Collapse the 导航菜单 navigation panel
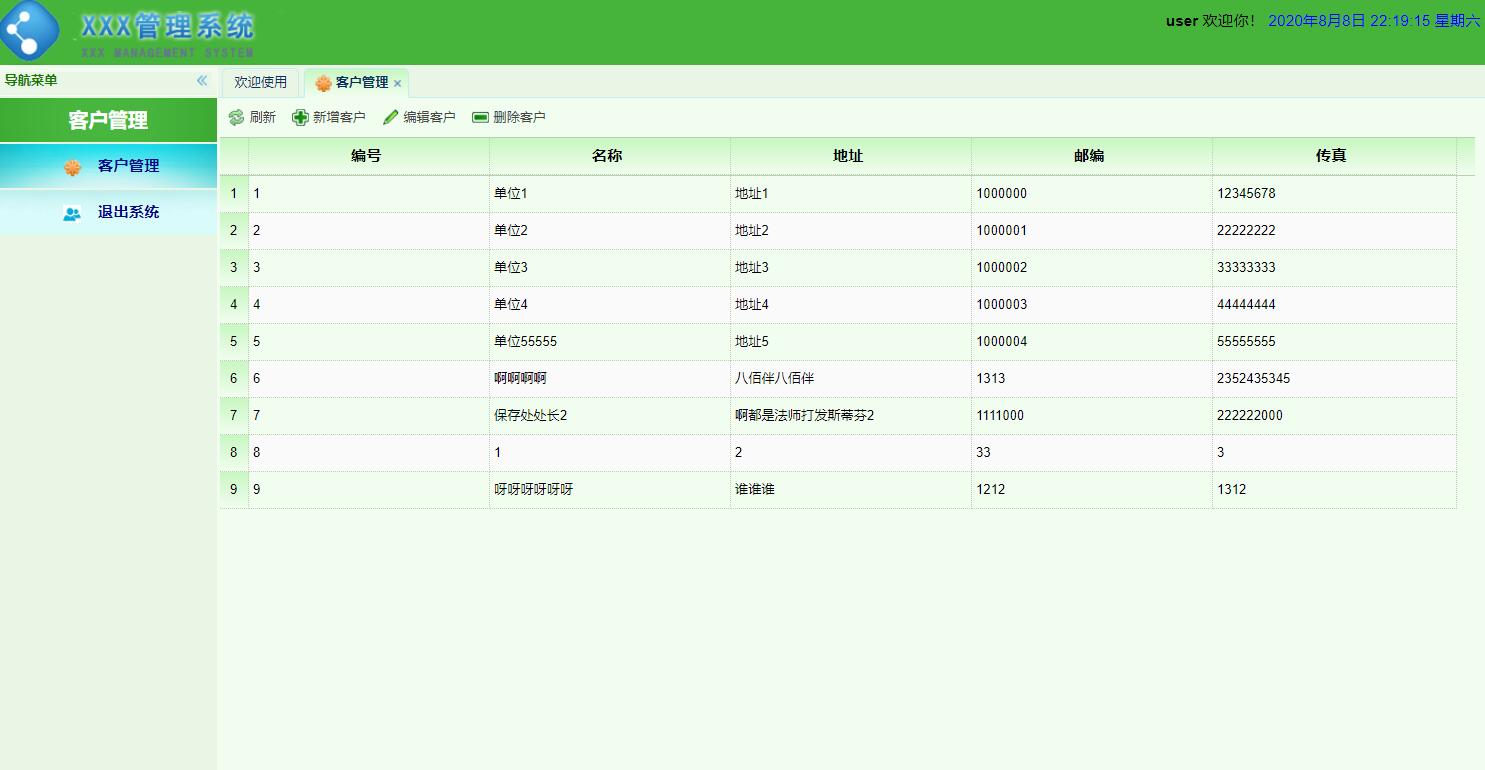 pos(201,80)
